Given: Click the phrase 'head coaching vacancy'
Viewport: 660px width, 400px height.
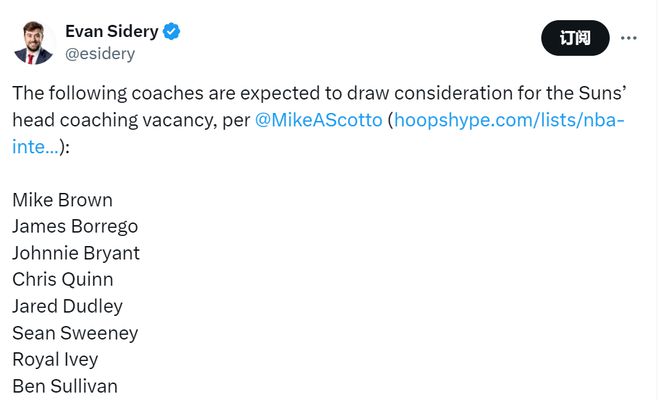Looking at the screenshot, I should 107,120.
